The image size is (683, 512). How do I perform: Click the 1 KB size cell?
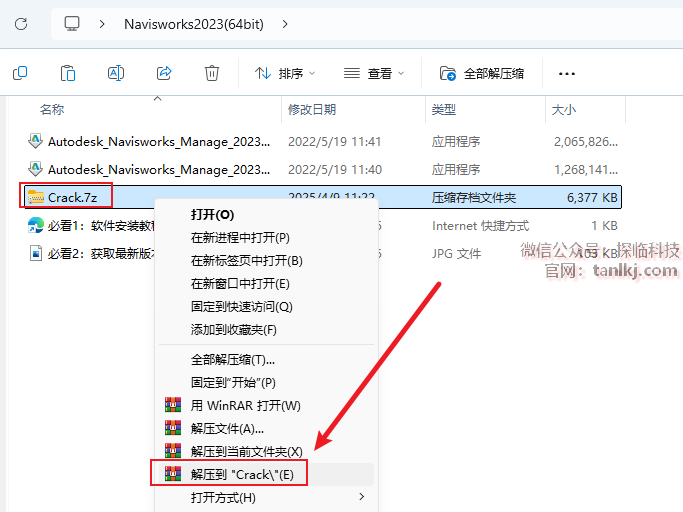click(605, 226)
